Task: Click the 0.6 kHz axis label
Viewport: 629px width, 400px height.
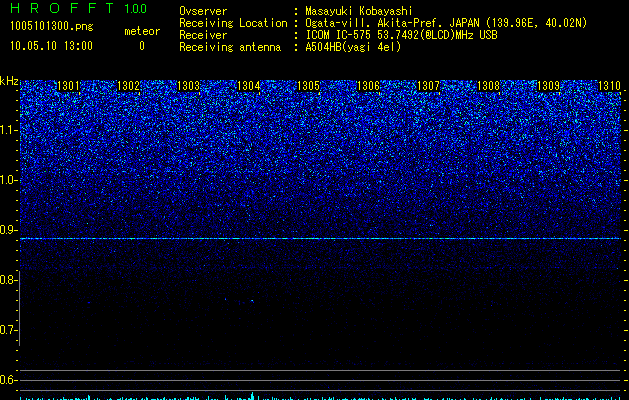Action: [8, 380]
